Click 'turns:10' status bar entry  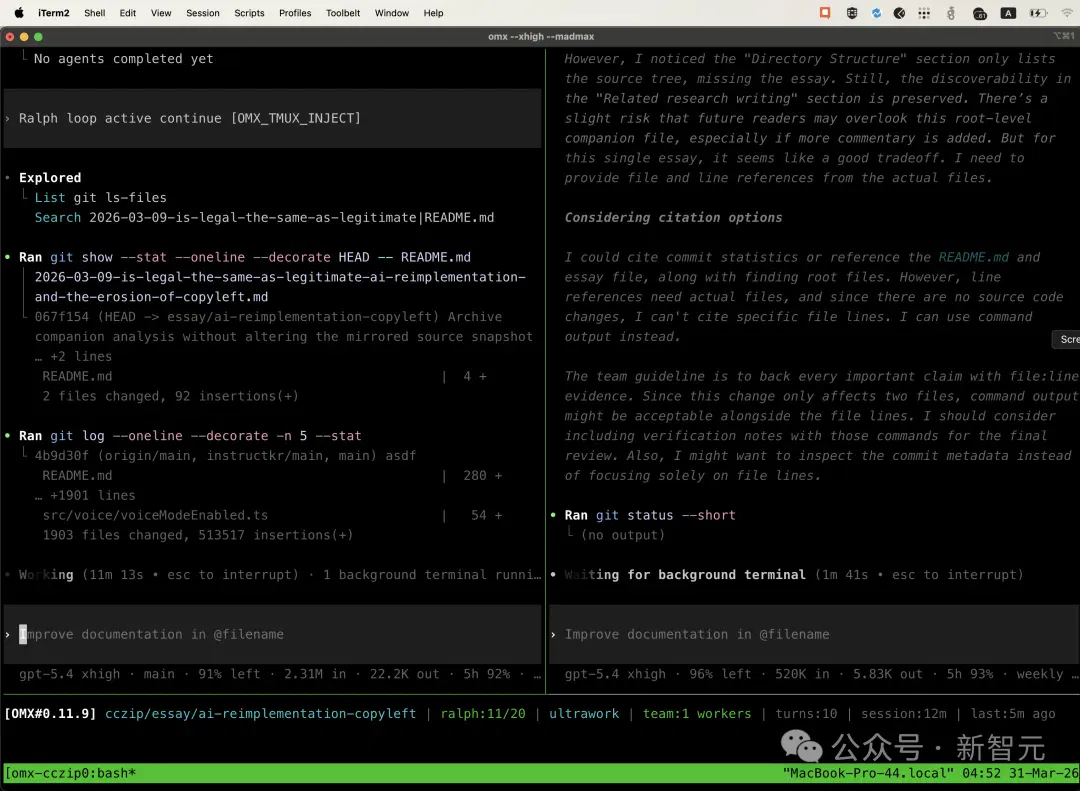806,713
